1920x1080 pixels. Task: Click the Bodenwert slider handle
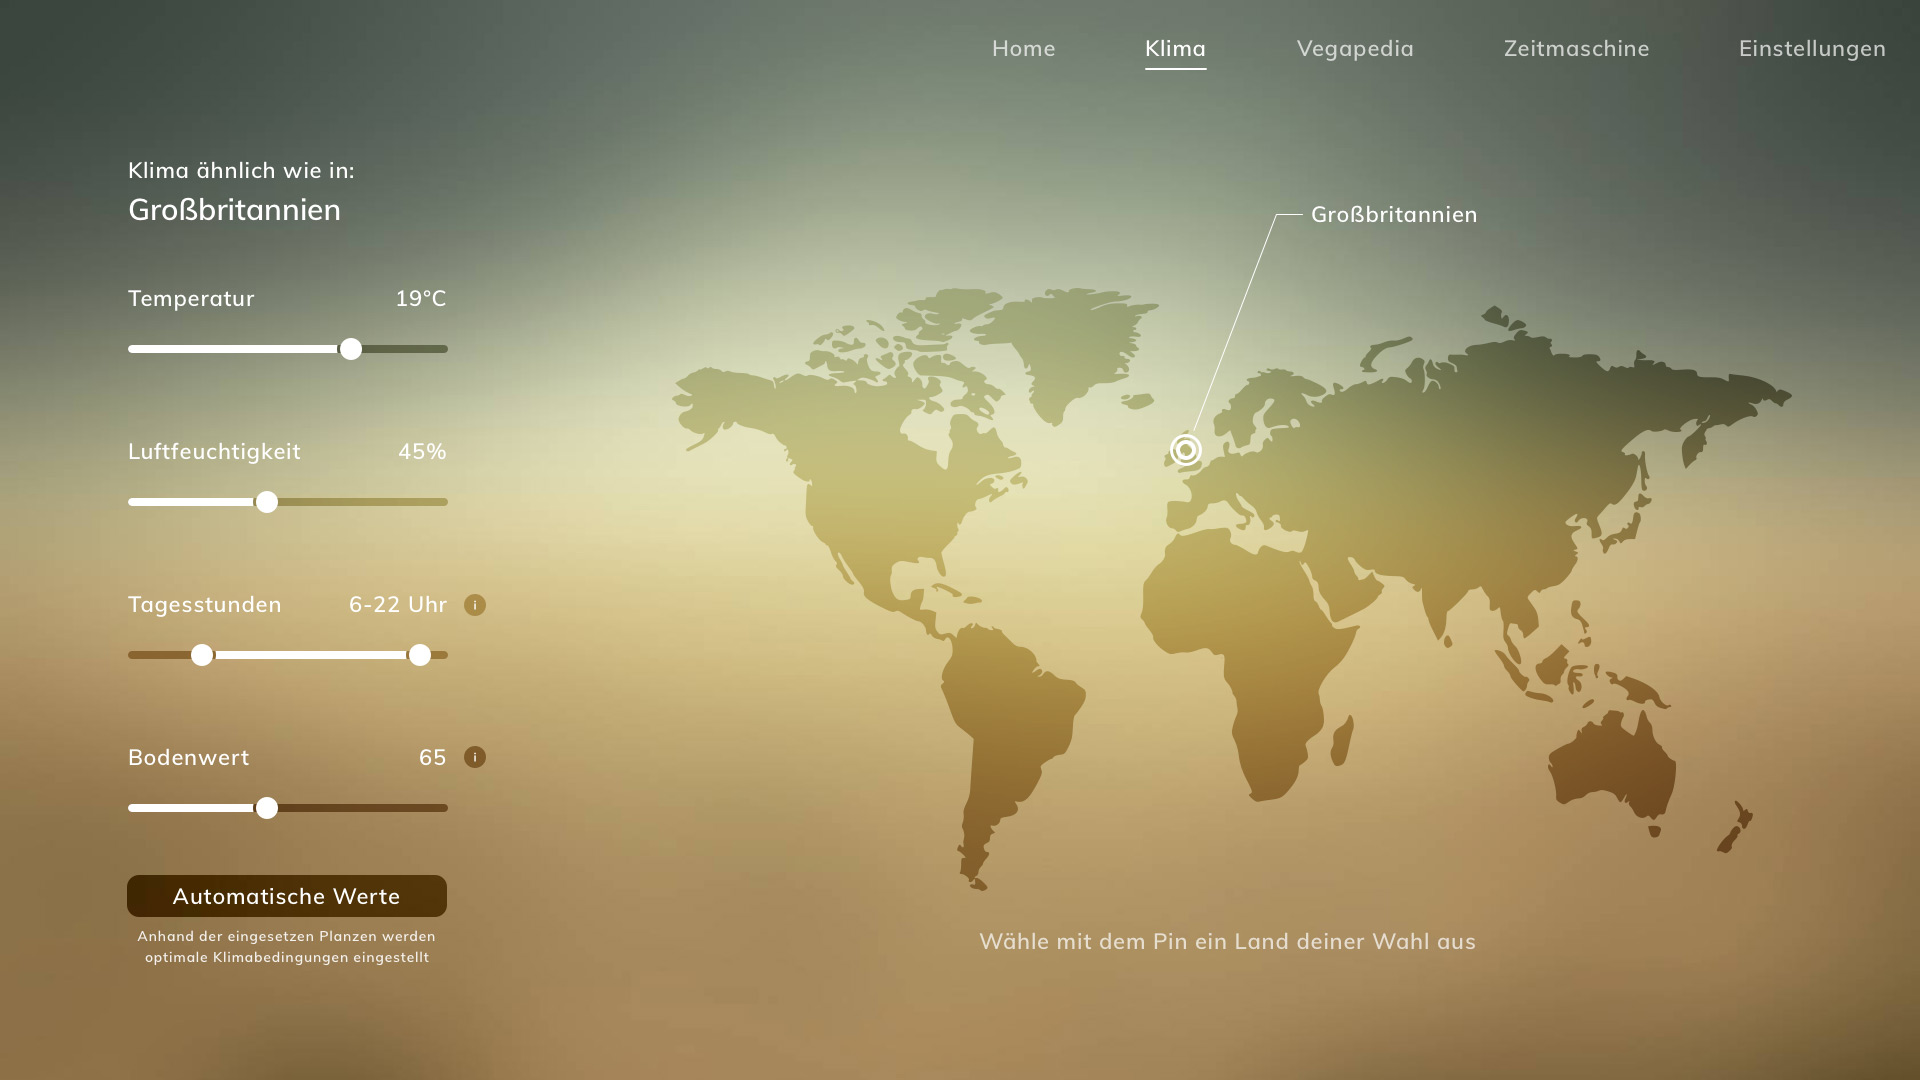(267, 808)
